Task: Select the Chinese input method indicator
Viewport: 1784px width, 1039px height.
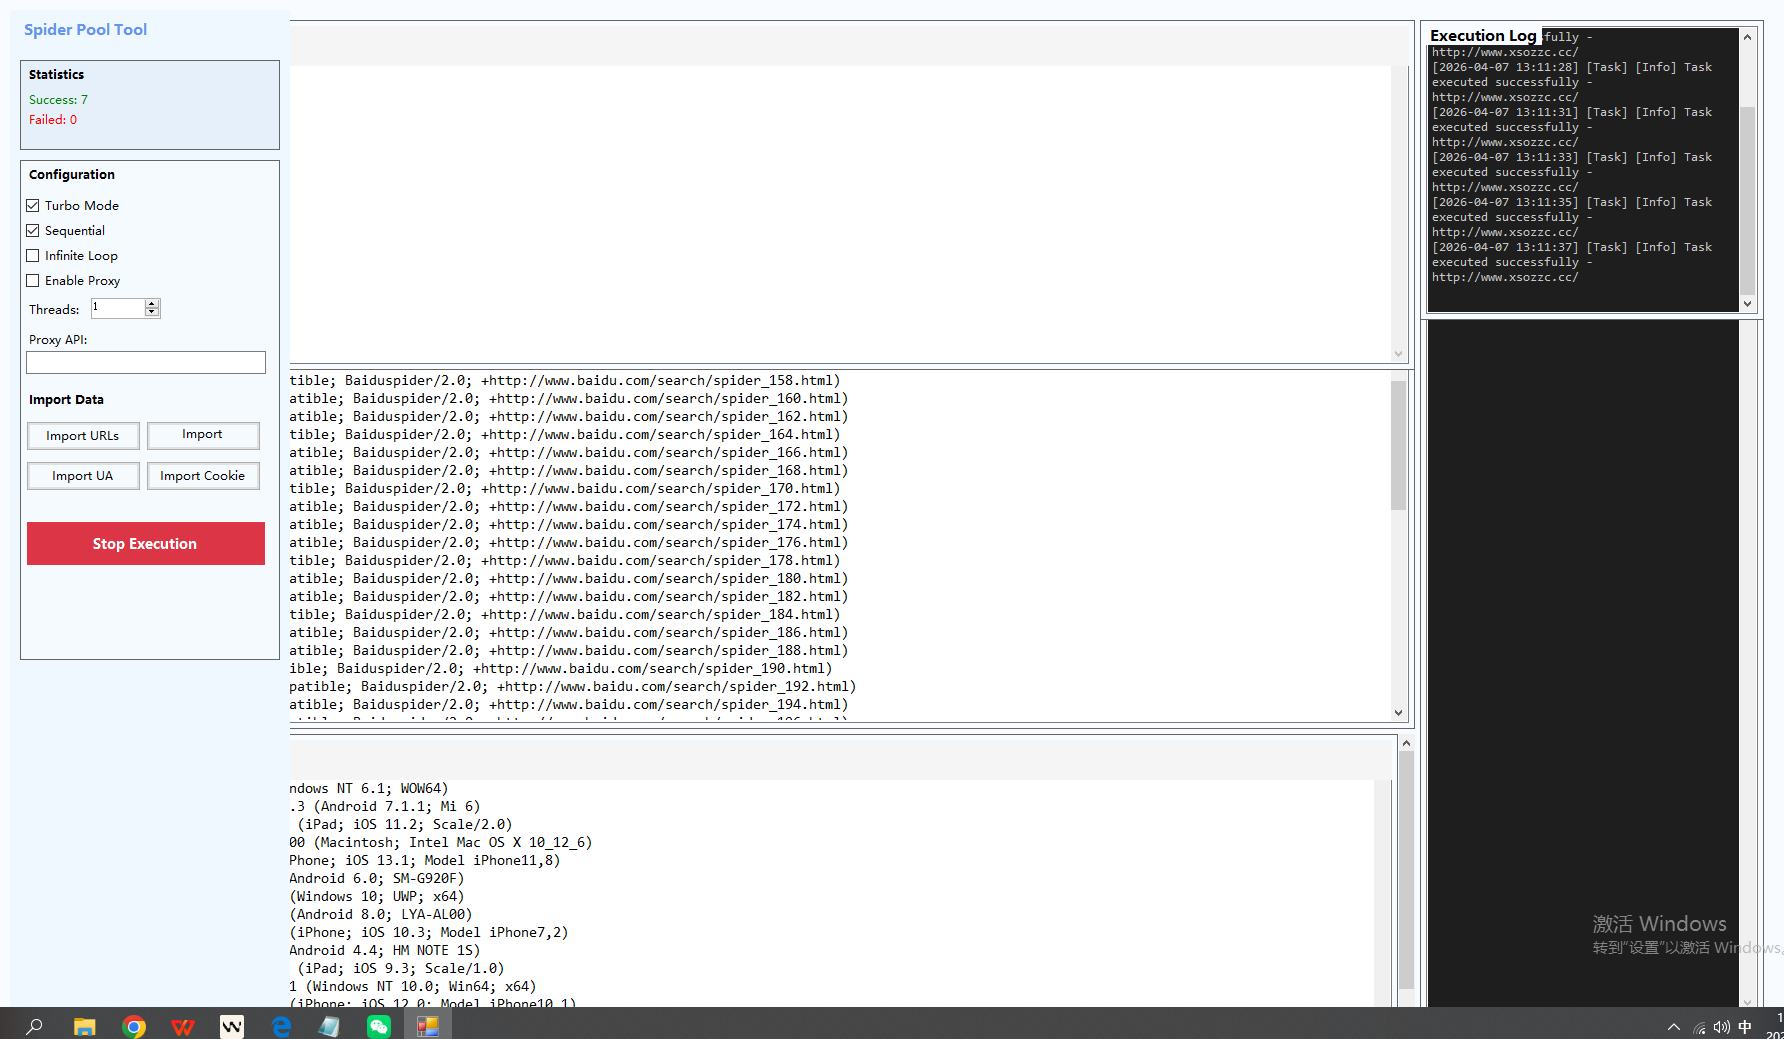Action: click(x=1744, y=1026)
